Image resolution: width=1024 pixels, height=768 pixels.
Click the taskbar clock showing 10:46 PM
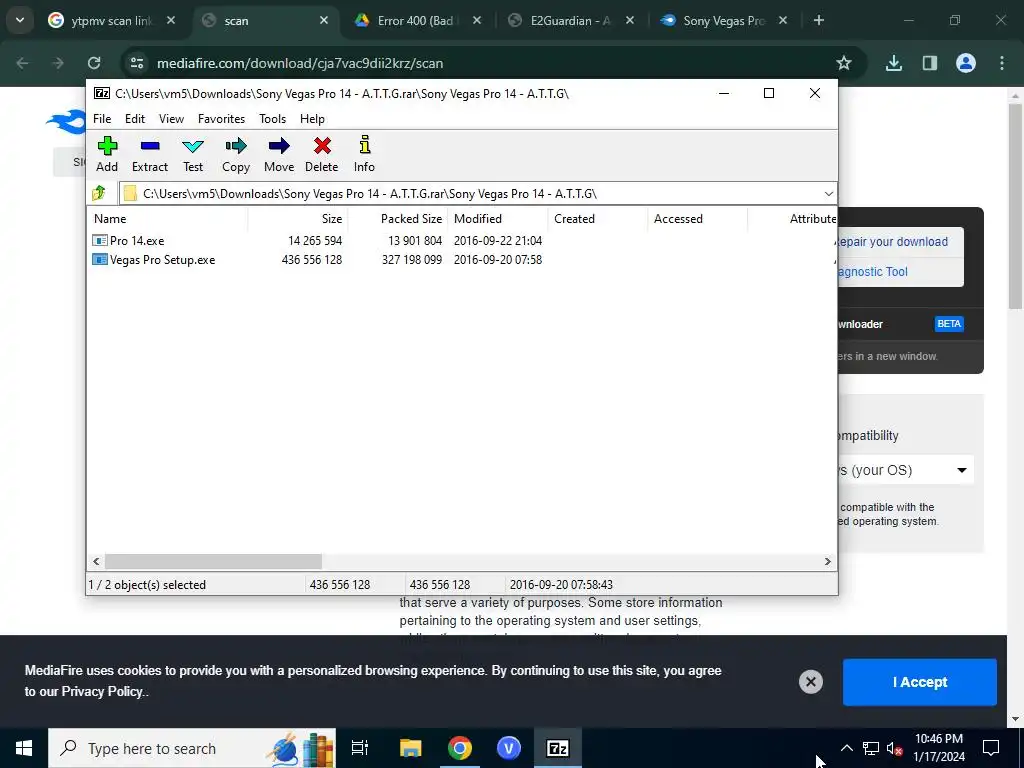pyautogui.click(x=939, y=748)
